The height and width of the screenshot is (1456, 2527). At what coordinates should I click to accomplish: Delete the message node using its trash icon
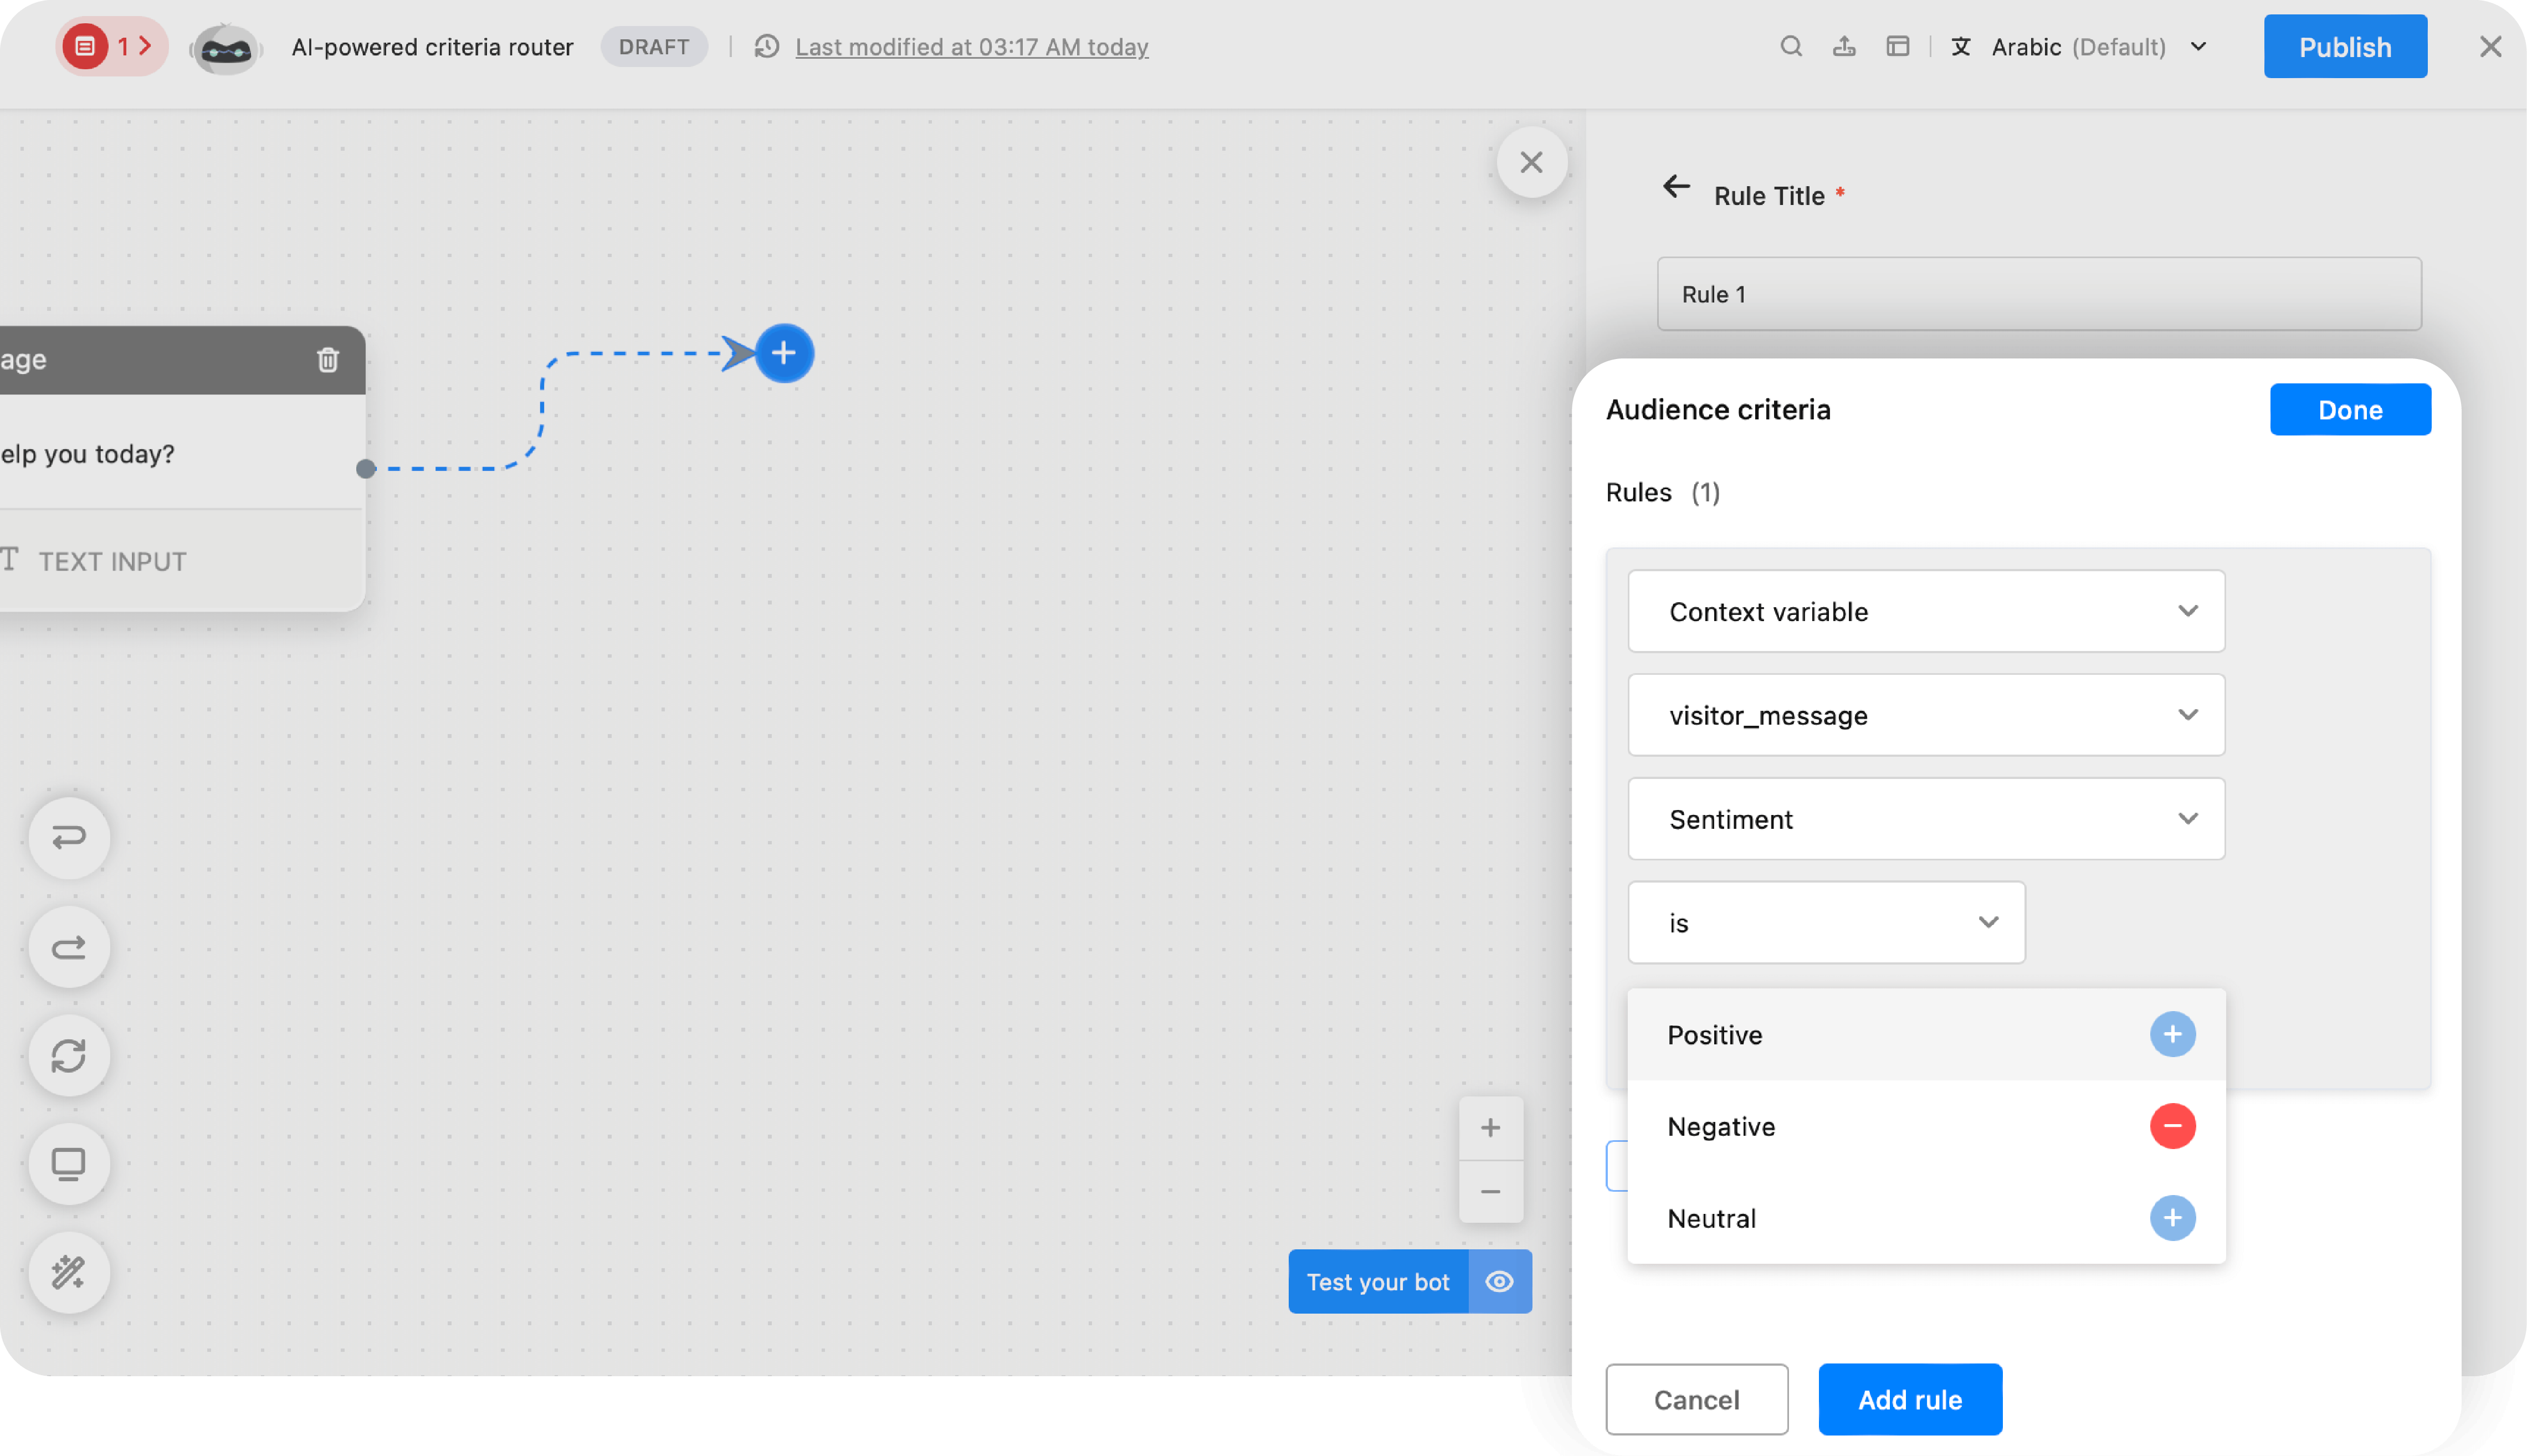pos(328,359)
